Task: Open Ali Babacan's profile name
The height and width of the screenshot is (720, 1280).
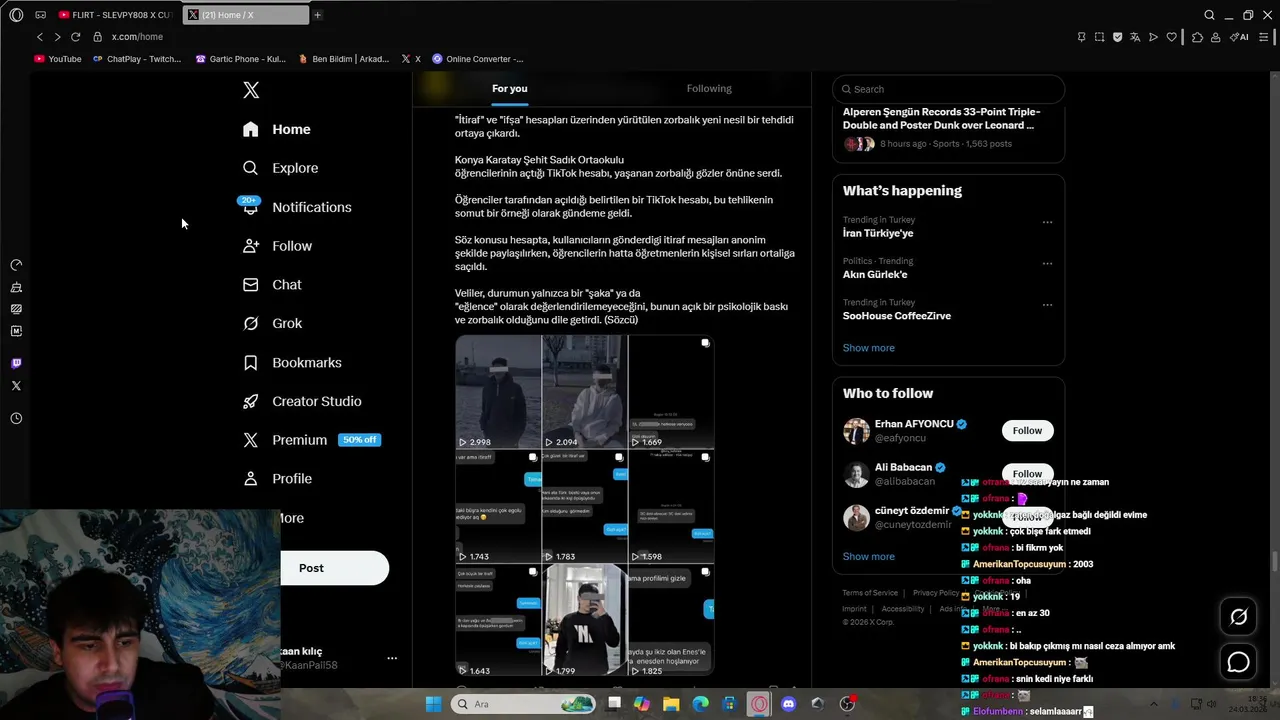Action: (x=903, y=467)
